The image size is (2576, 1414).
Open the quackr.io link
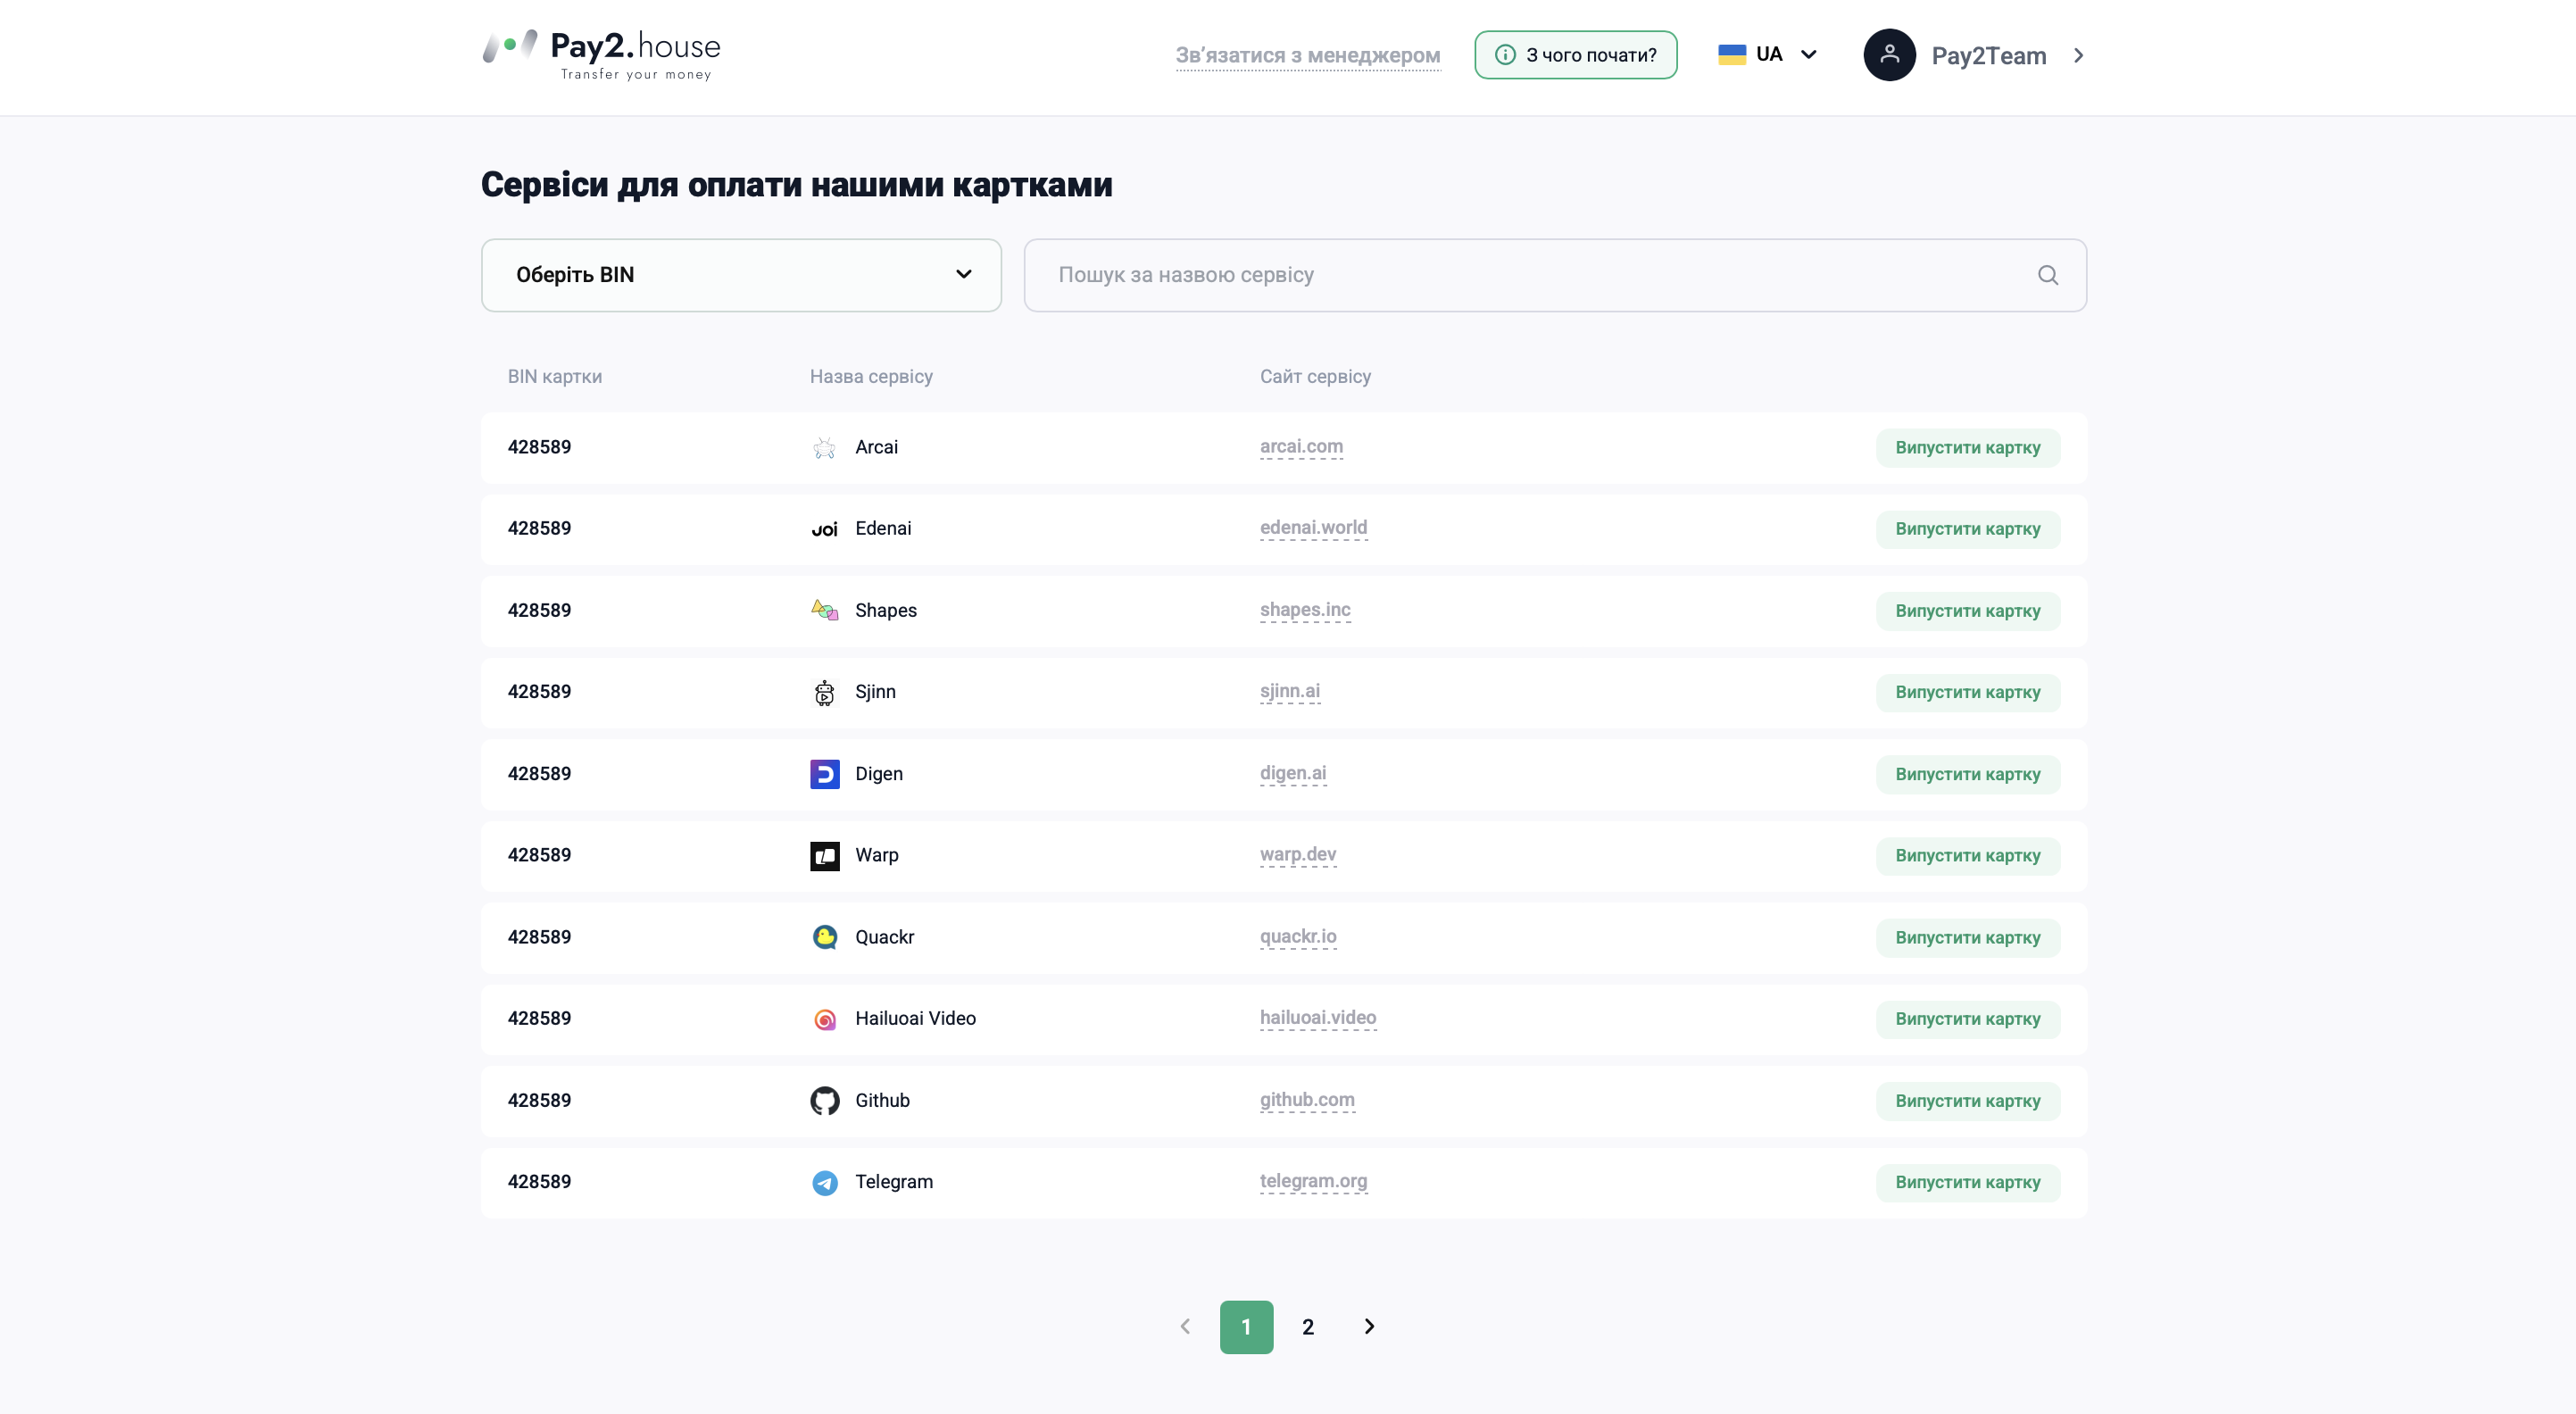1298,936
